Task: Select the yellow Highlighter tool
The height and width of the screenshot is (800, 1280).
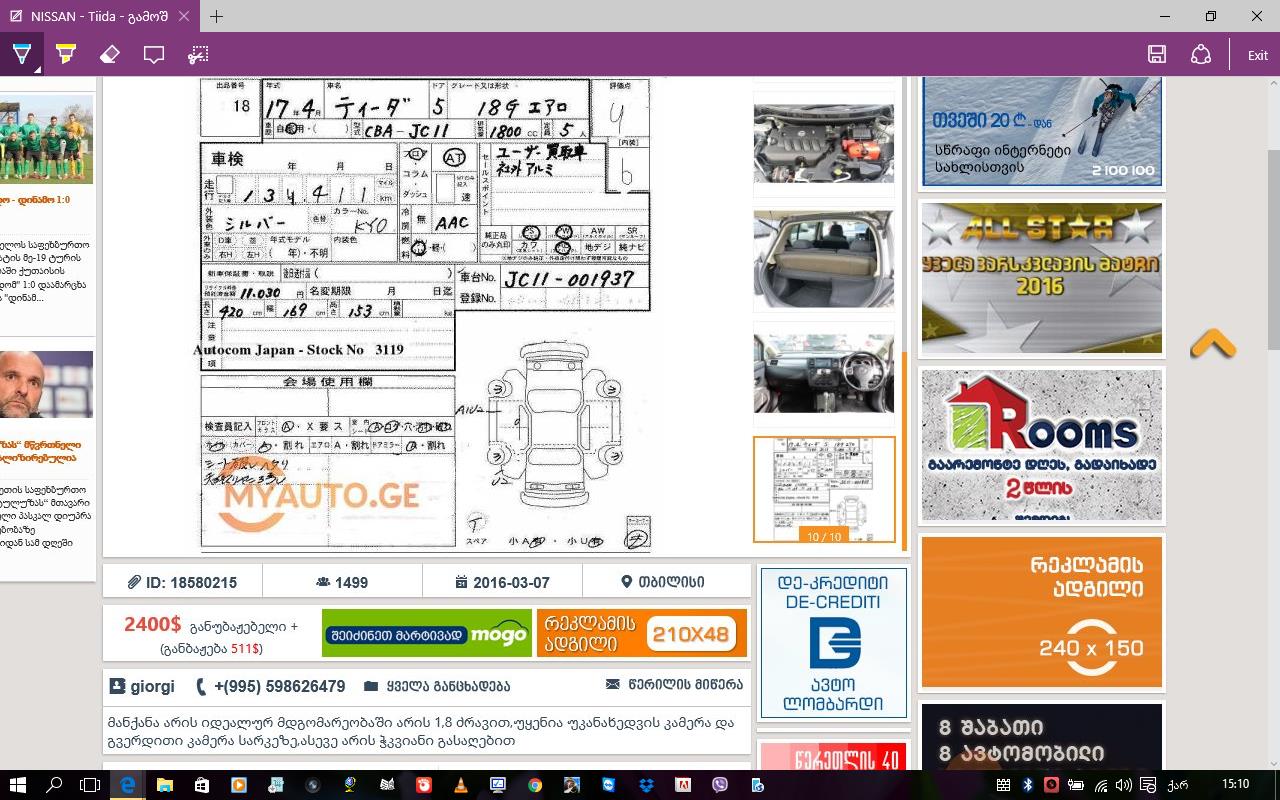Action: tap(66, 55)
